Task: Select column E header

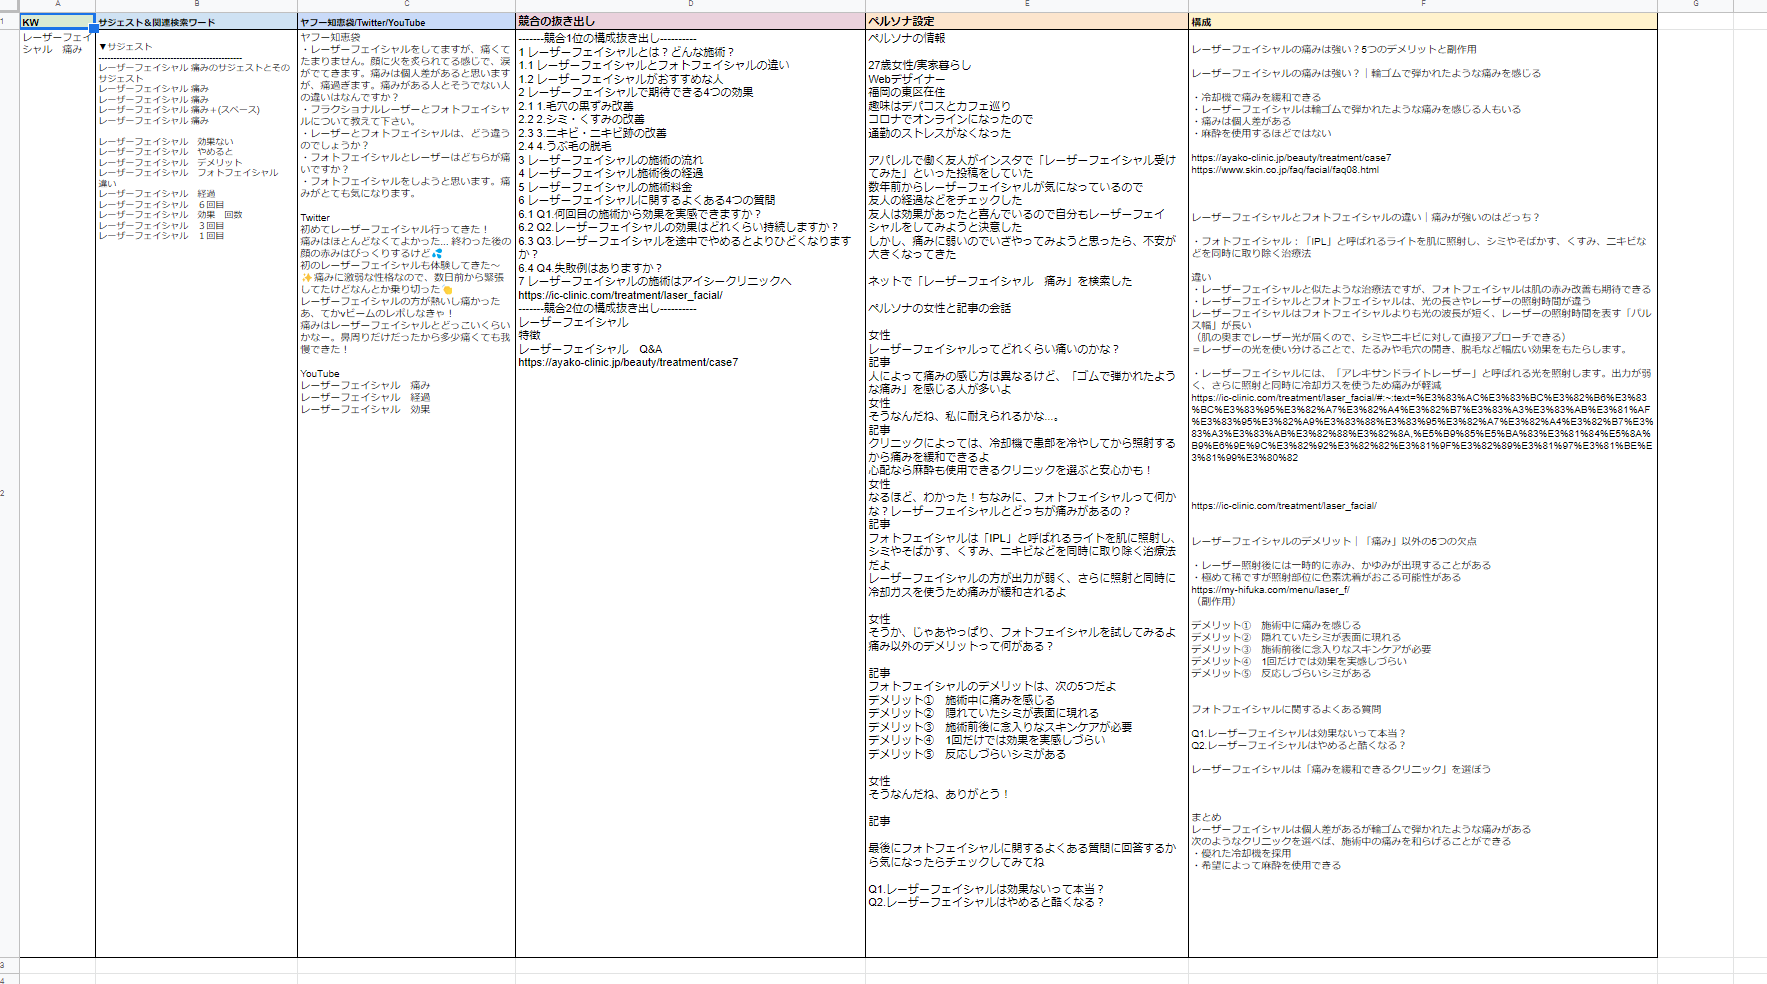Action: 1027,4
